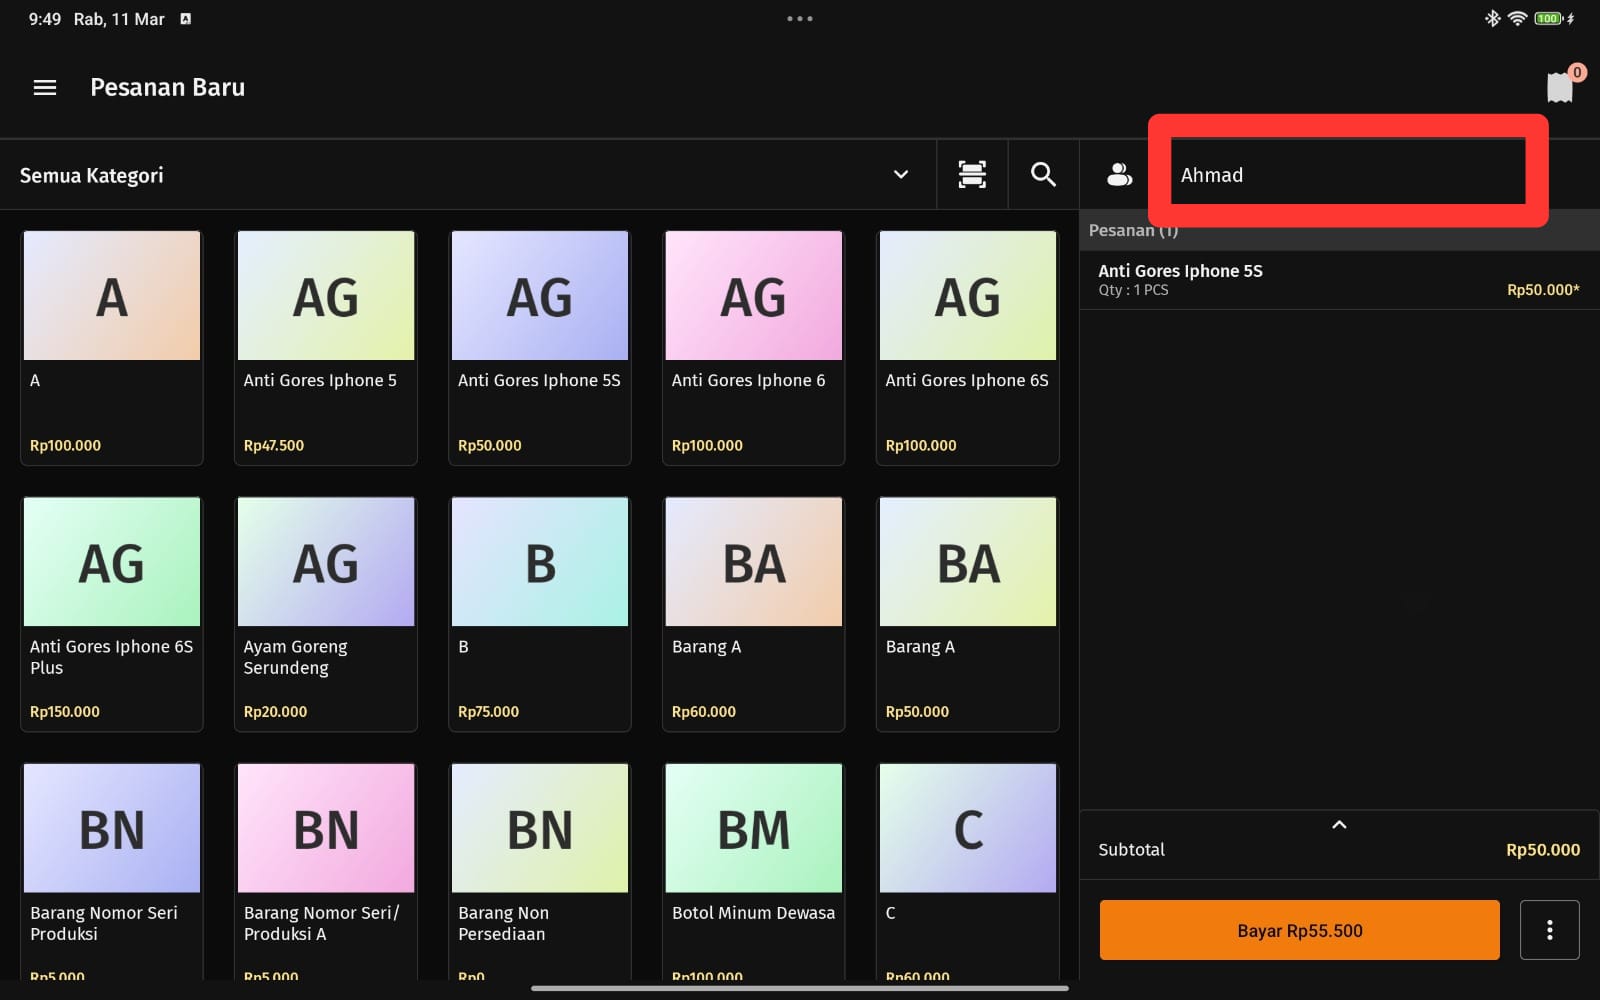Select the Anti Gores Iphone 5S order line
The height and width of the screenshot is (1000, 1600).
point(1338,280)
